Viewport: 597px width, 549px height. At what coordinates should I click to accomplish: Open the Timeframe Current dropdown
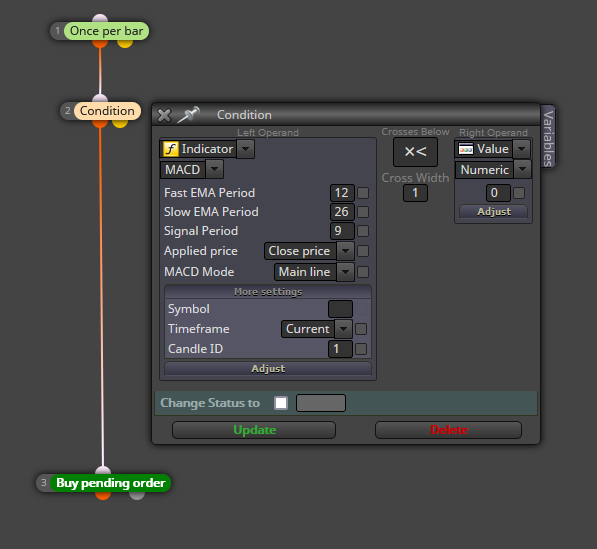pos(343,329)
